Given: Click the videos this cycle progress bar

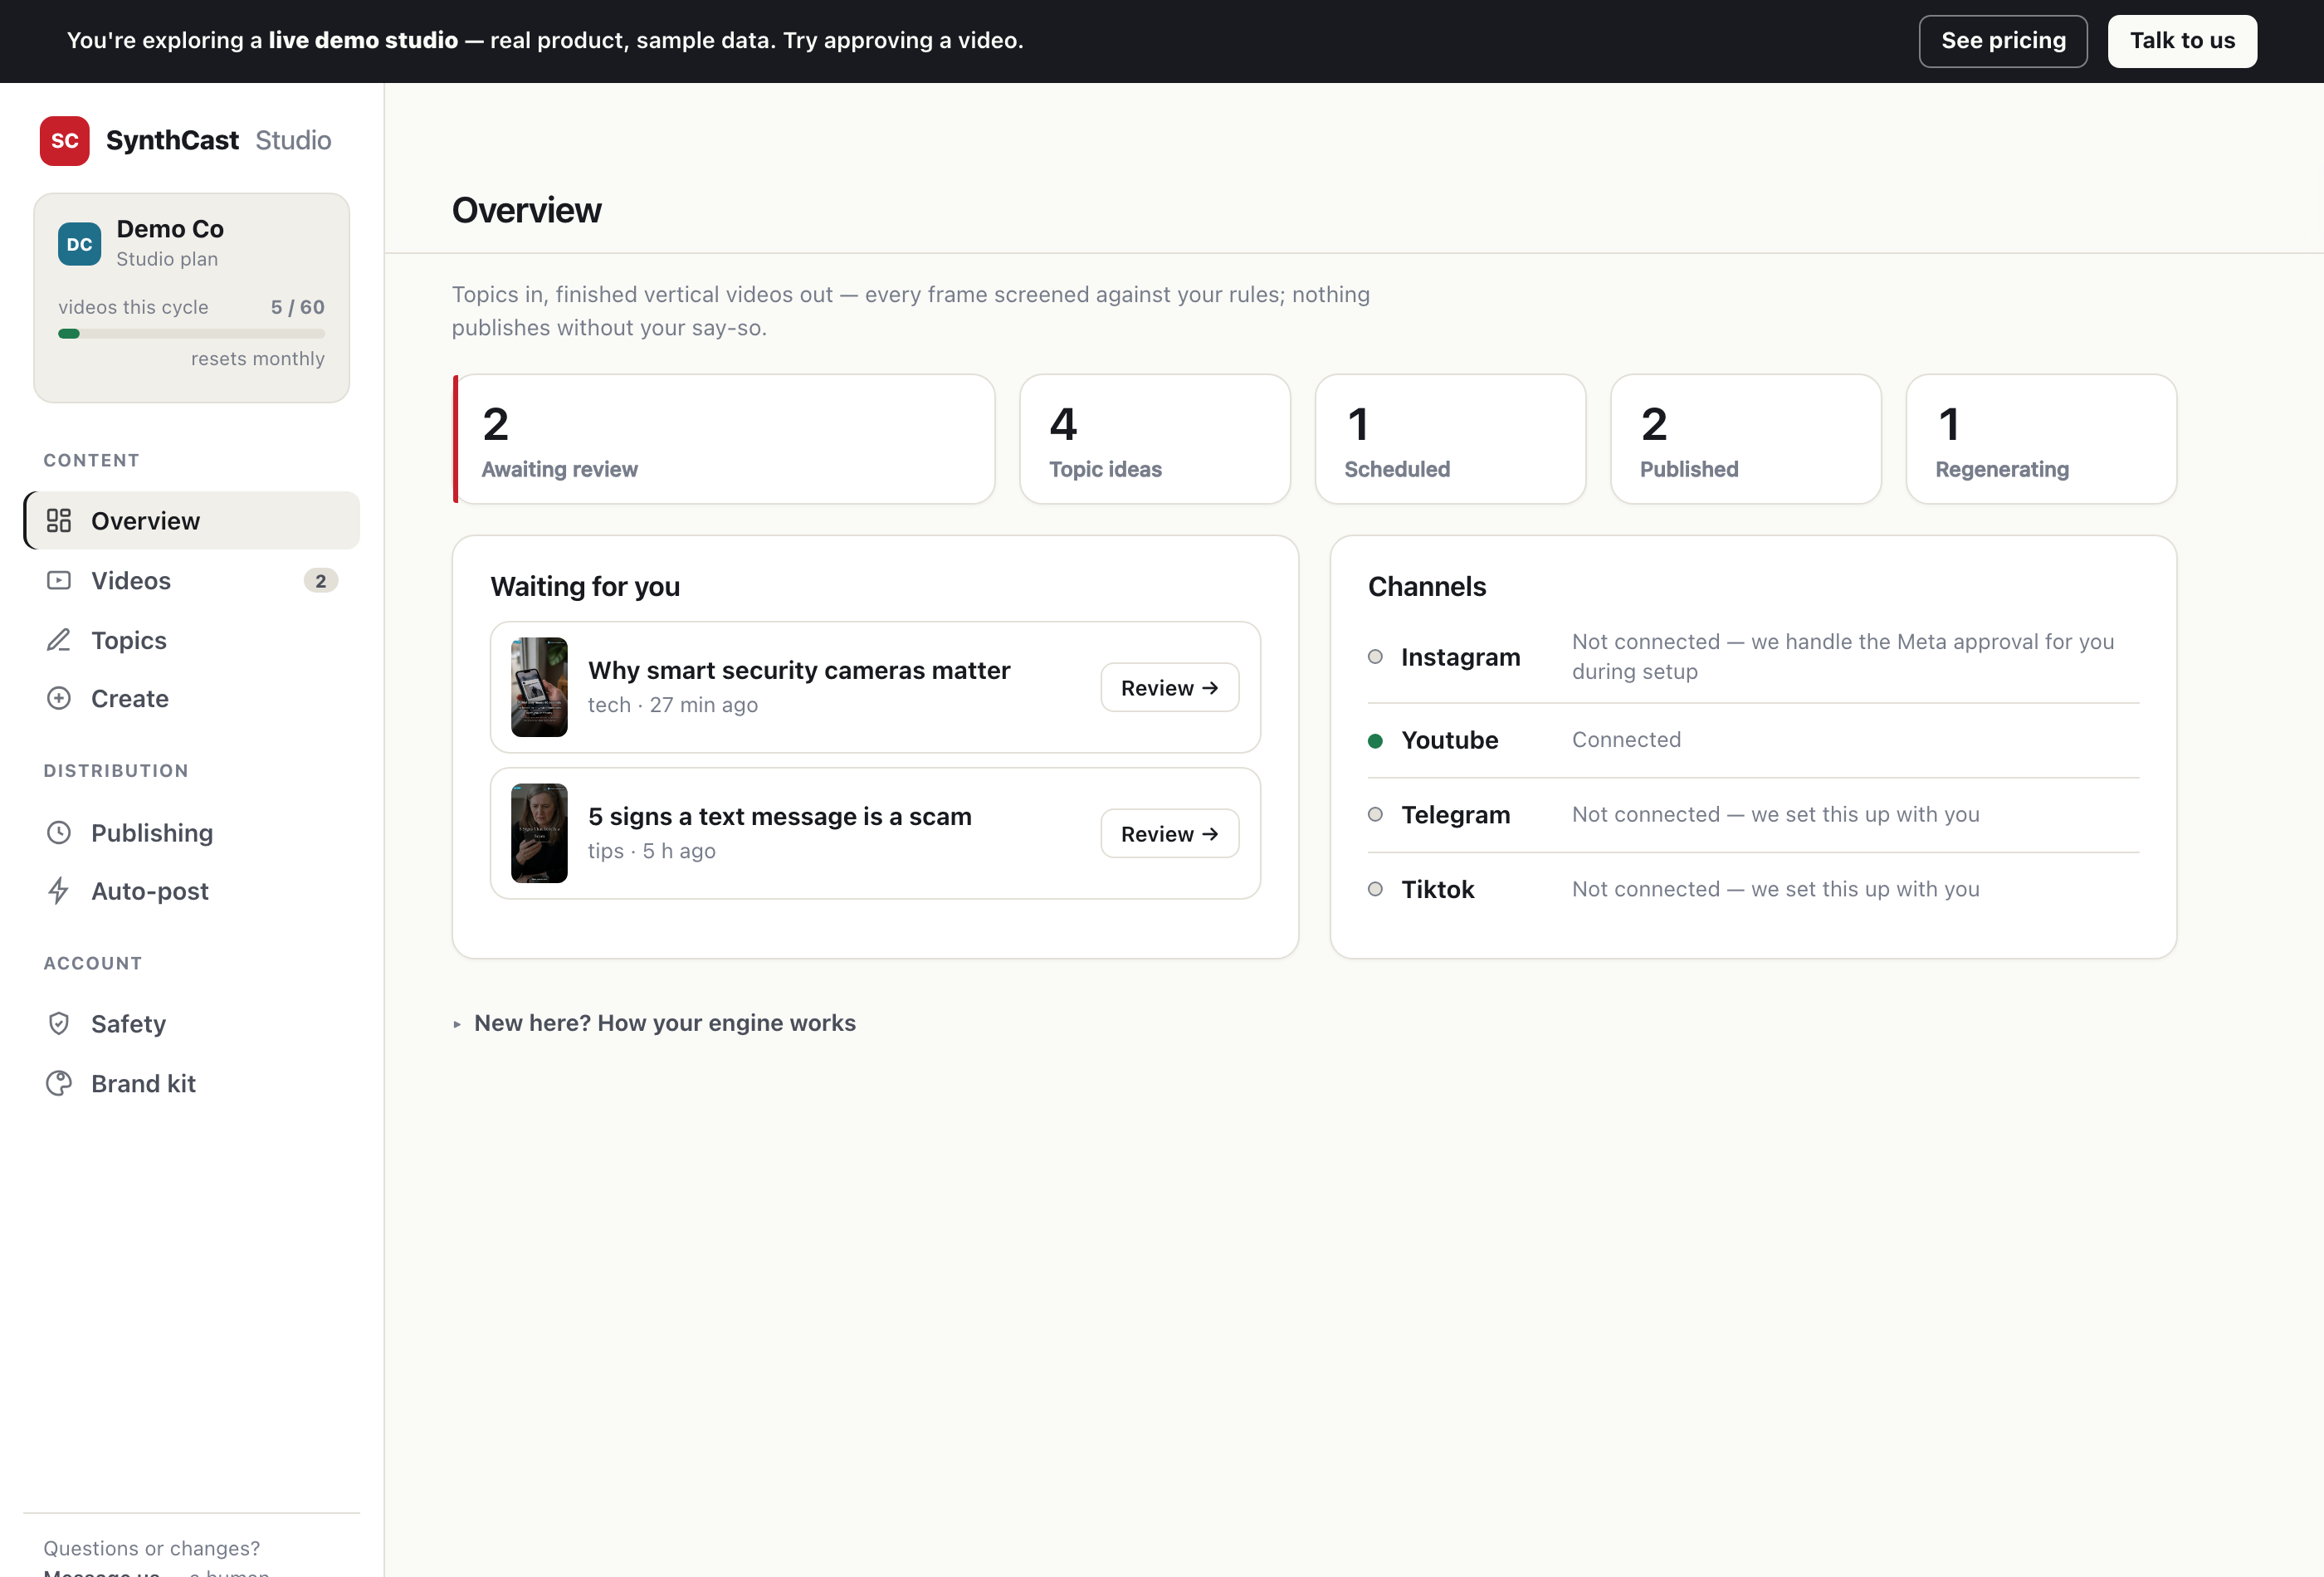Looking at the screenshot, I should point(191,334).
